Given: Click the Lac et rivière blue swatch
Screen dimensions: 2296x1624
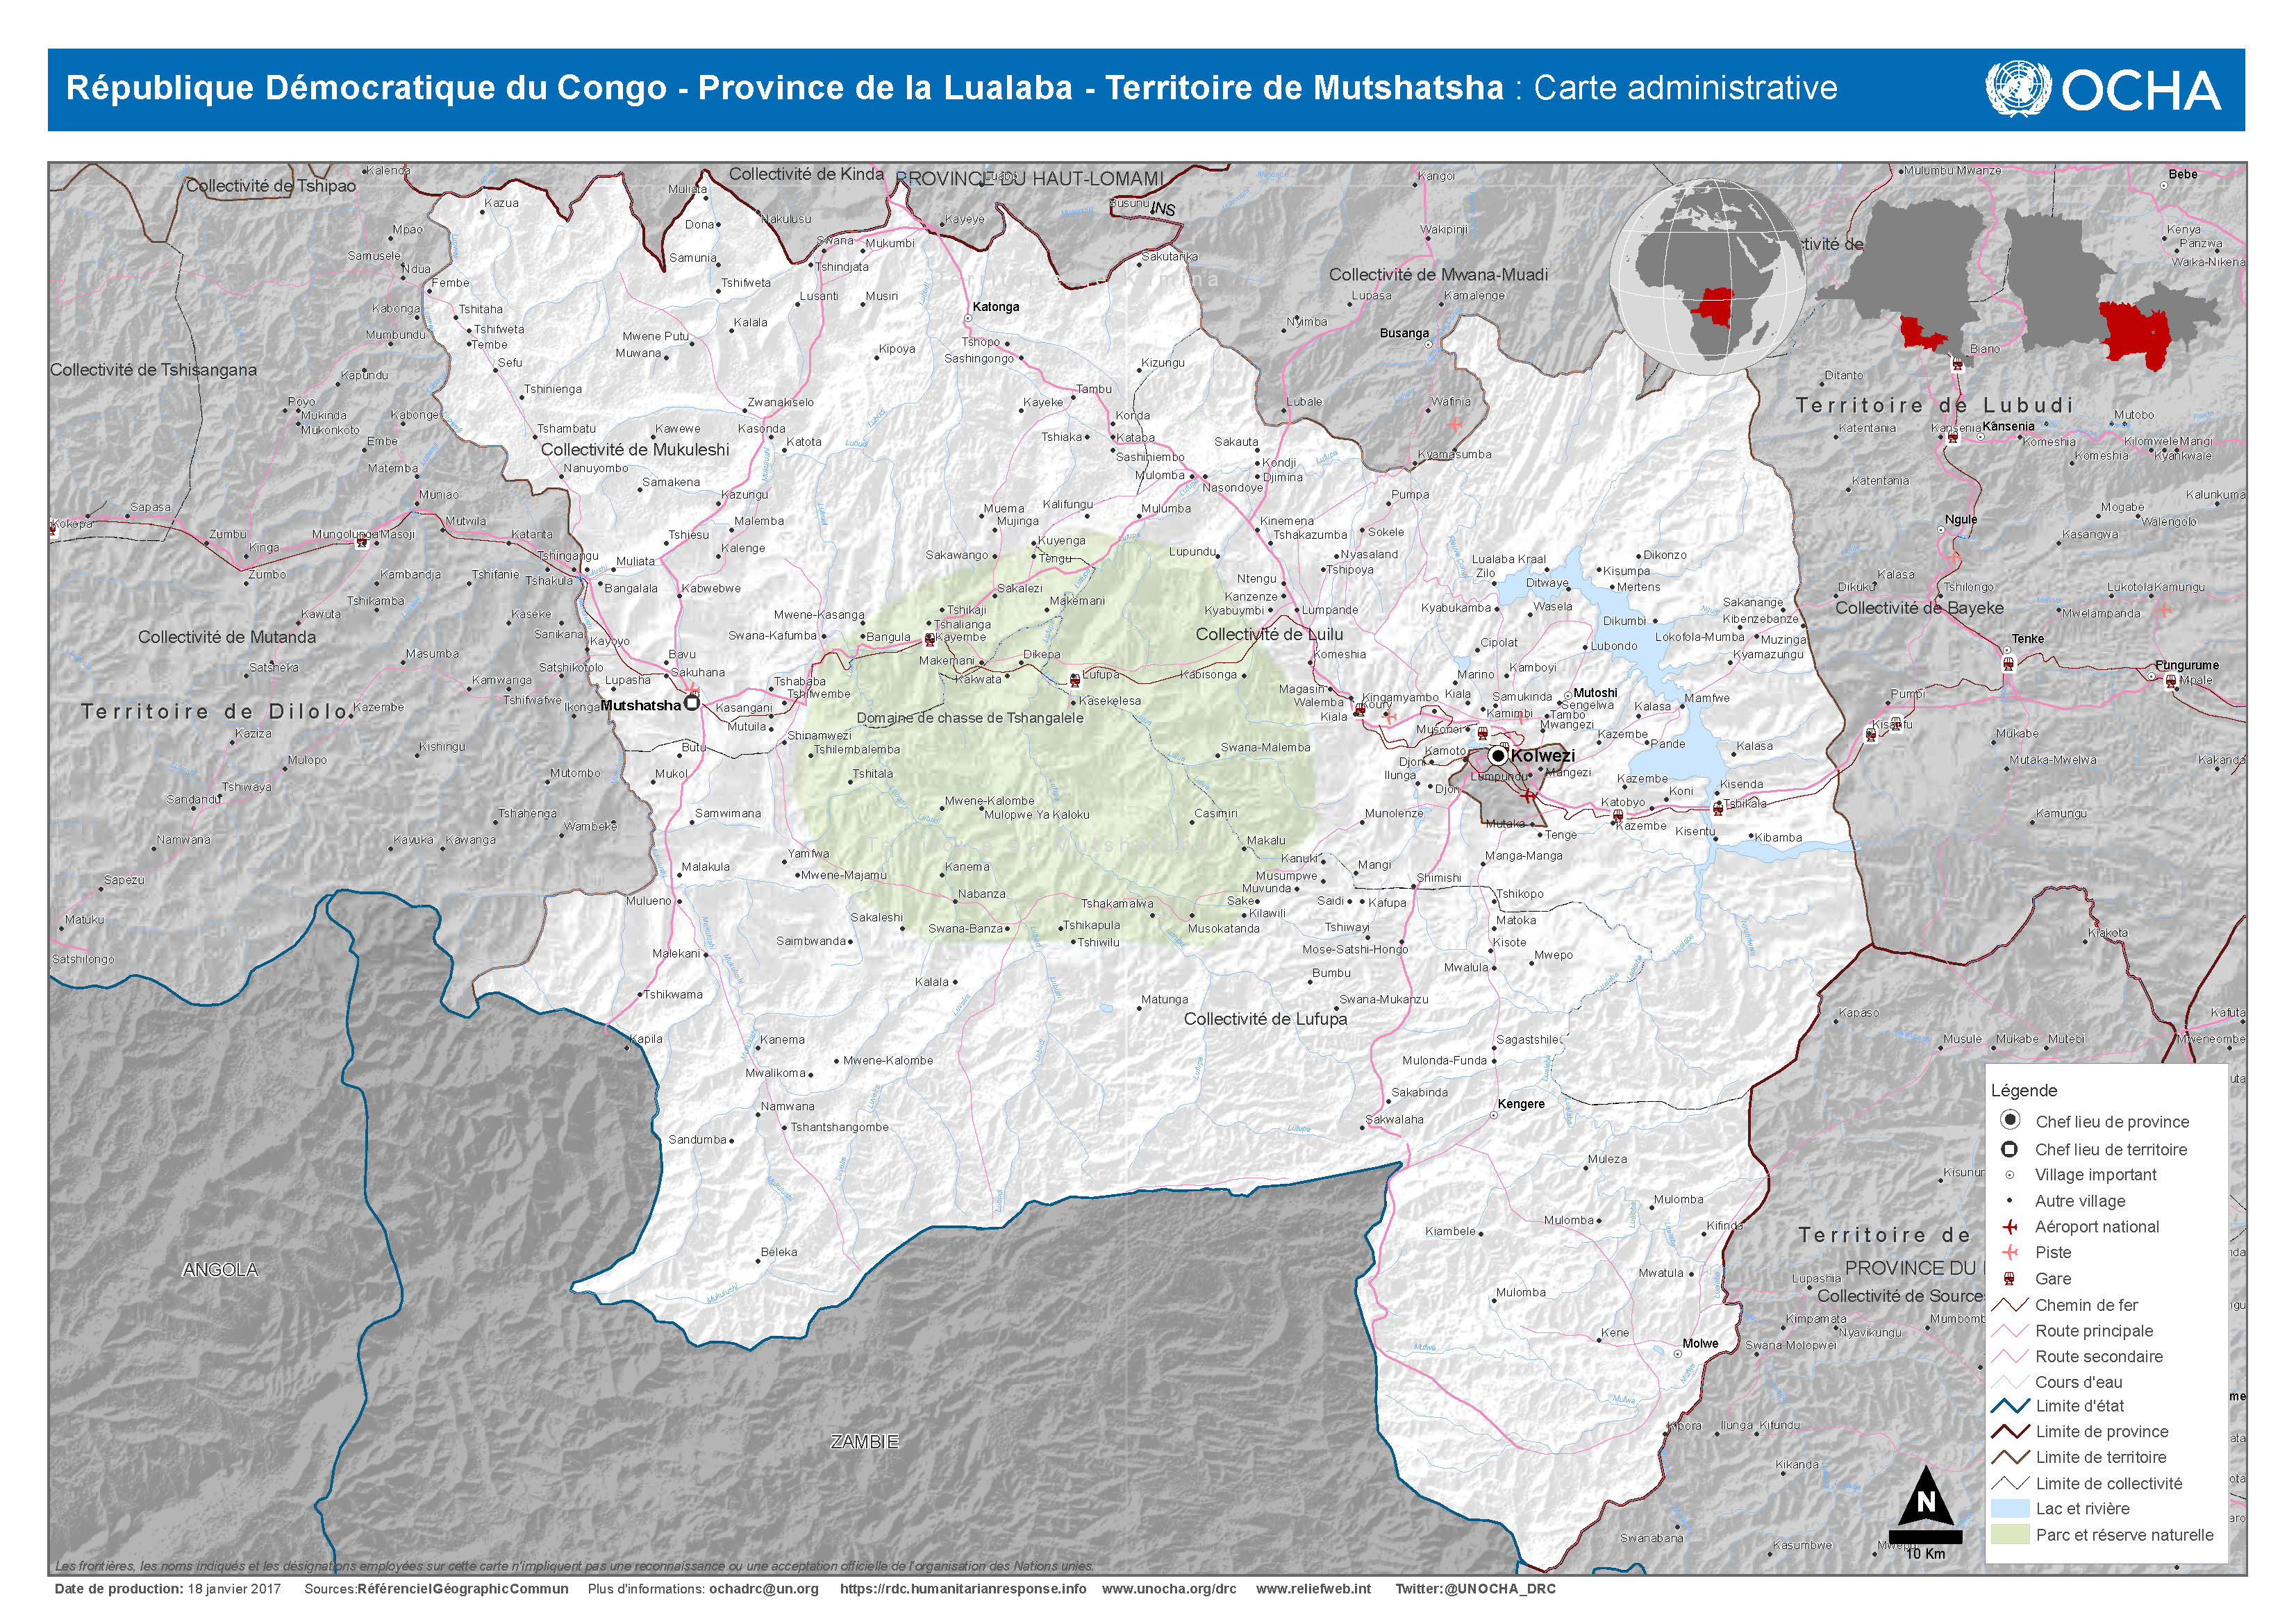Looking at the screenshot, I should [2010, 1509].
